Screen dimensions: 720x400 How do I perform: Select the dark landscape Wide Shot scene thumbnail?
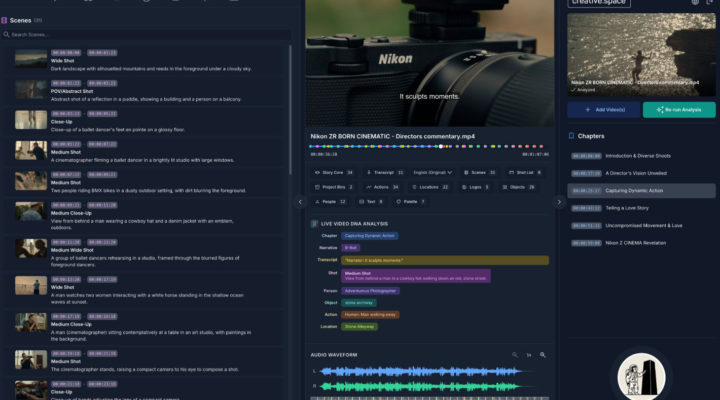pos(31,59)
